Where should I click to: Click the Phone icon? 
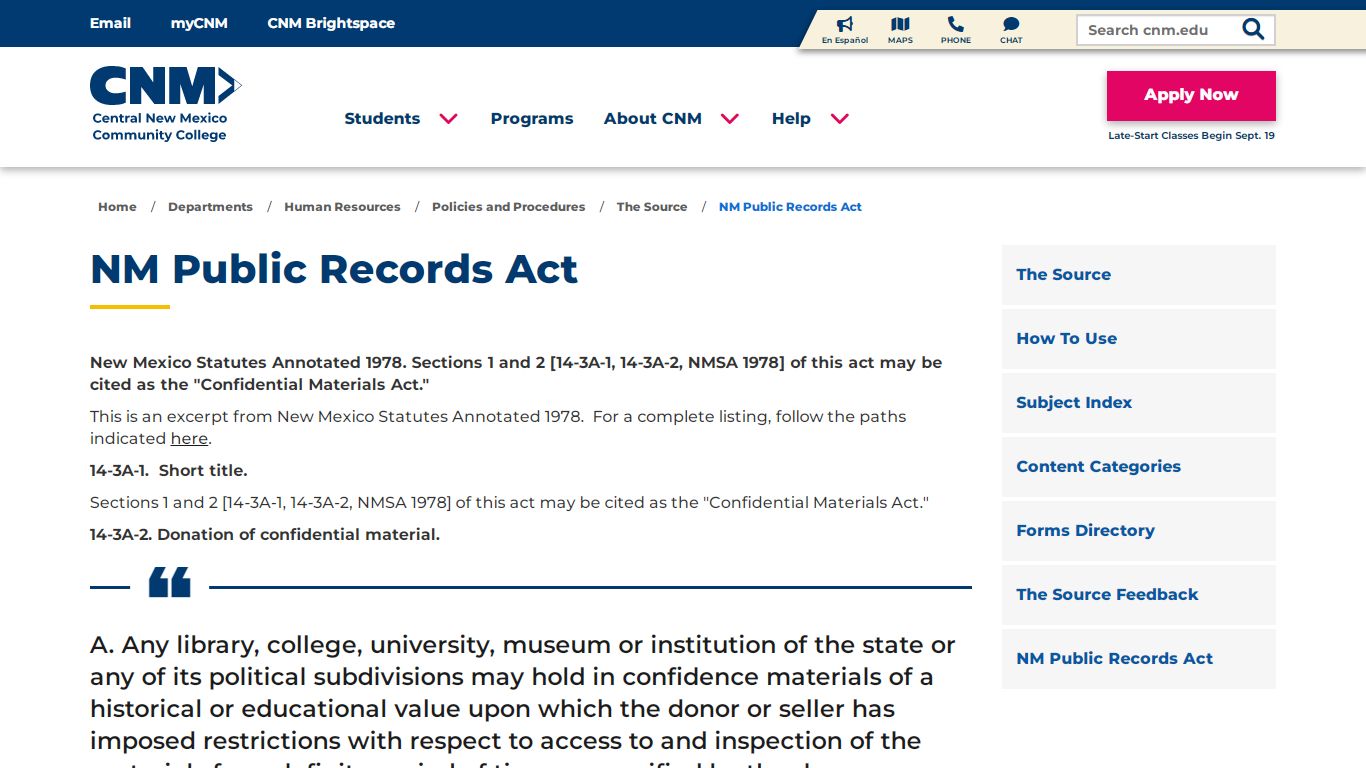tap(956, 24)
